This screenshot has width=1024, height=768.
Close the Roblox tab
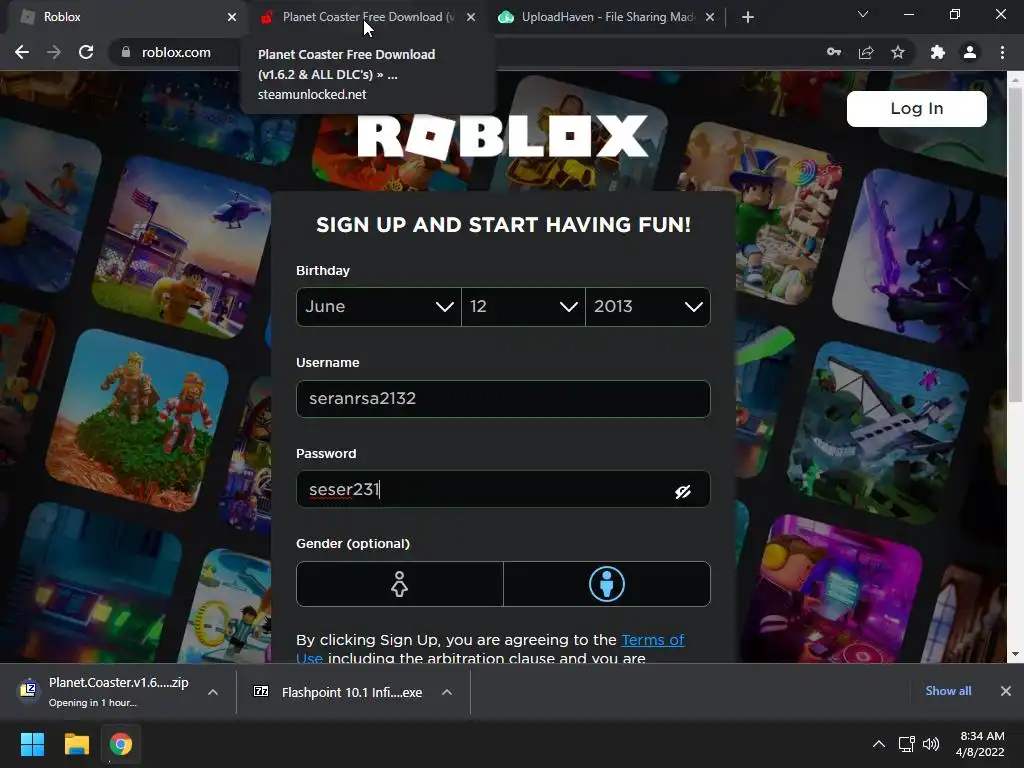coord(232,17)
